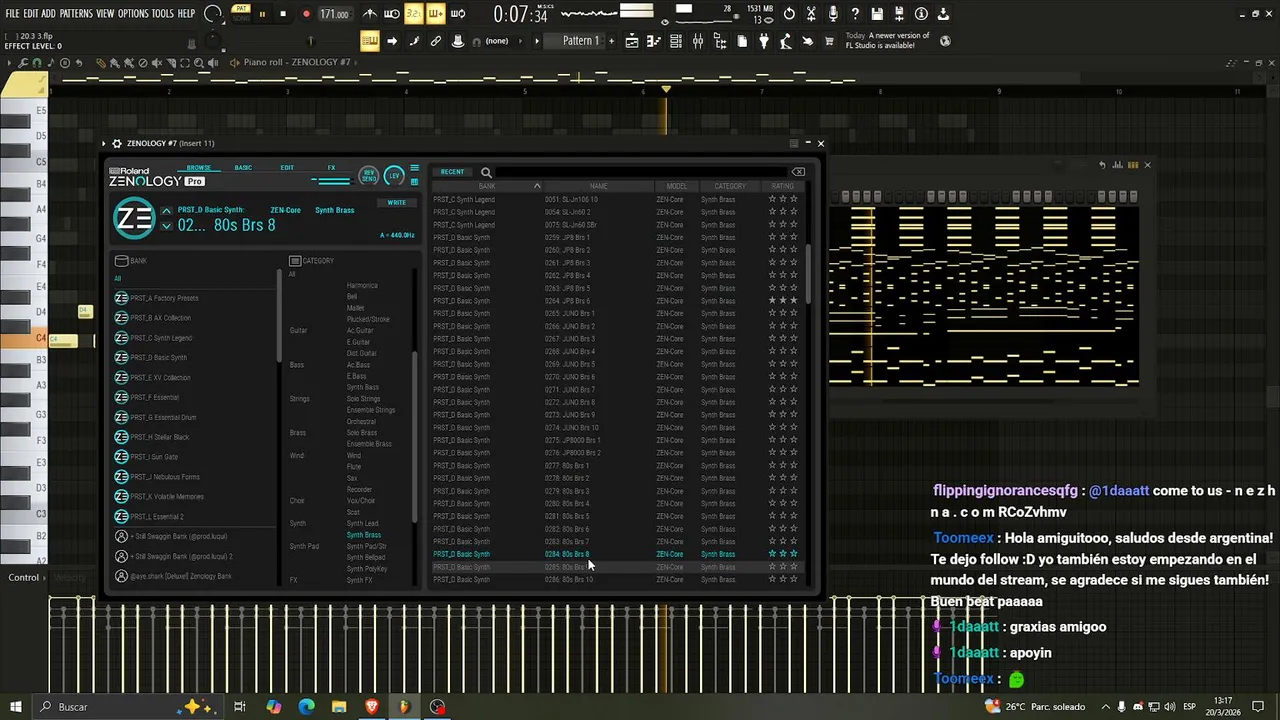Click the preset list vertical scrollbar
1280x720 pixels.
pos(807,275)
